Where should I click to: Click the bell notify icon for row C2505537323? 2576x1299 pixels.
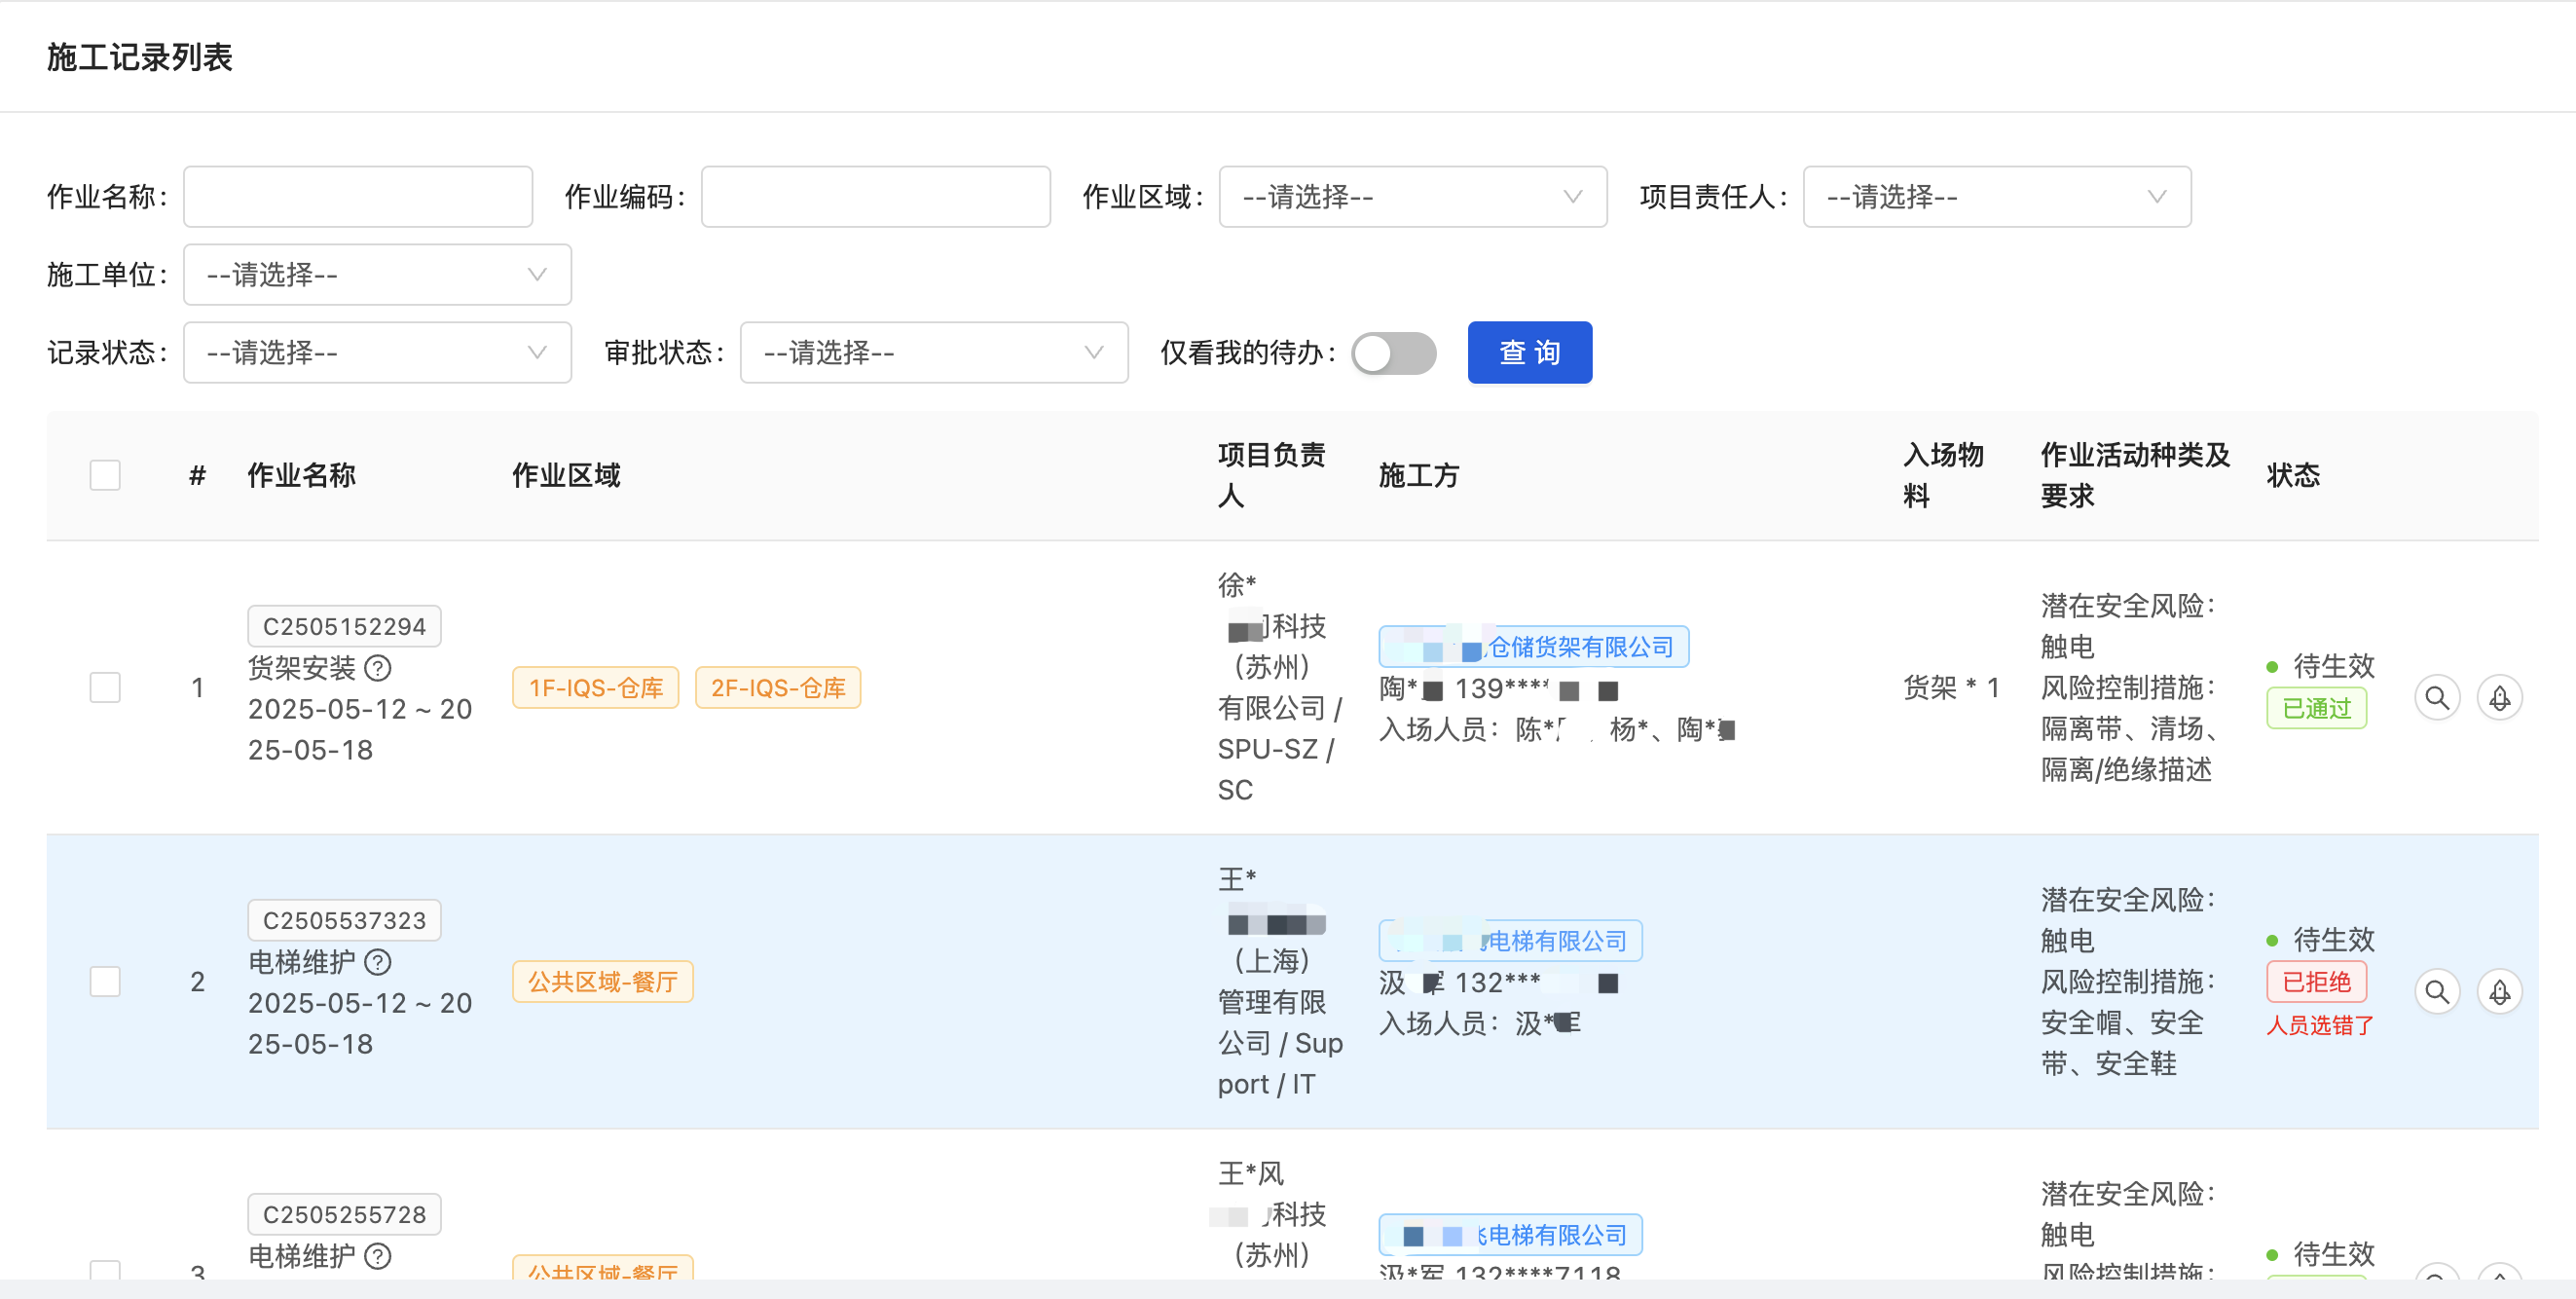click(2499, 991)
